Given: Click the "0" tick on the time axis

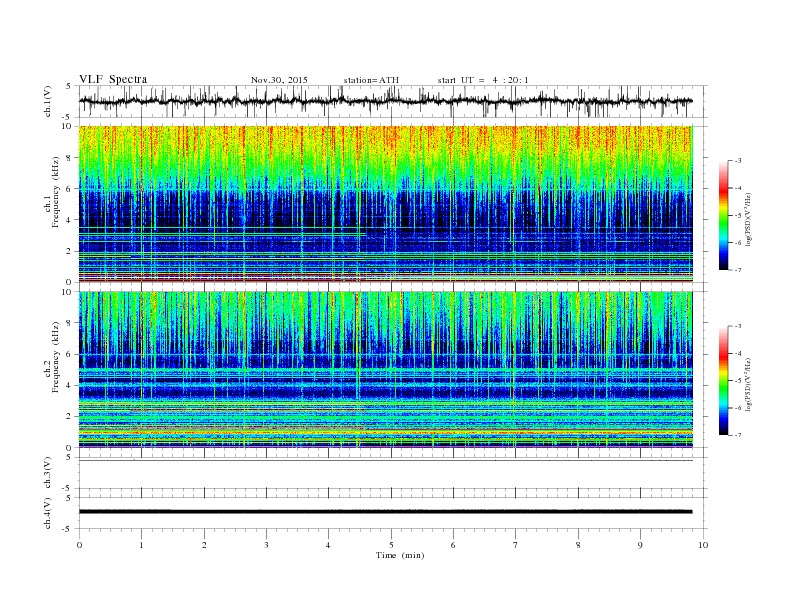Looking at the screenshot, I should (79, 545).
